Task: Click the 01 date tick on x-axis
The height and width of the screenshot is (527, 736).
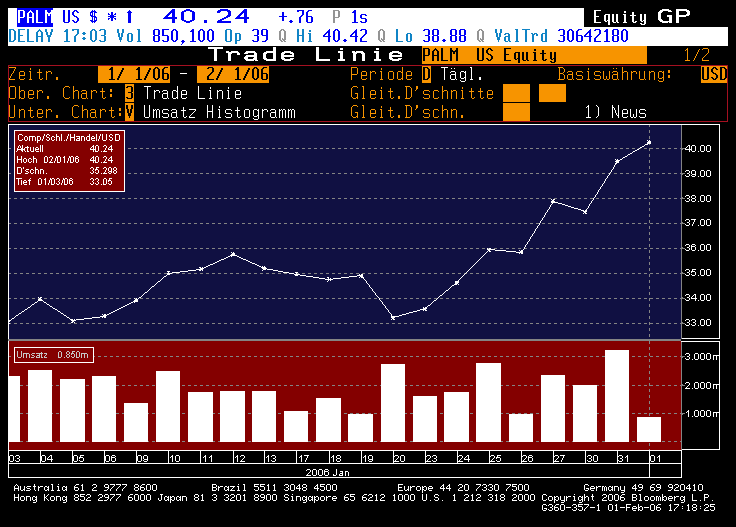Action: (x=656, y=458)
